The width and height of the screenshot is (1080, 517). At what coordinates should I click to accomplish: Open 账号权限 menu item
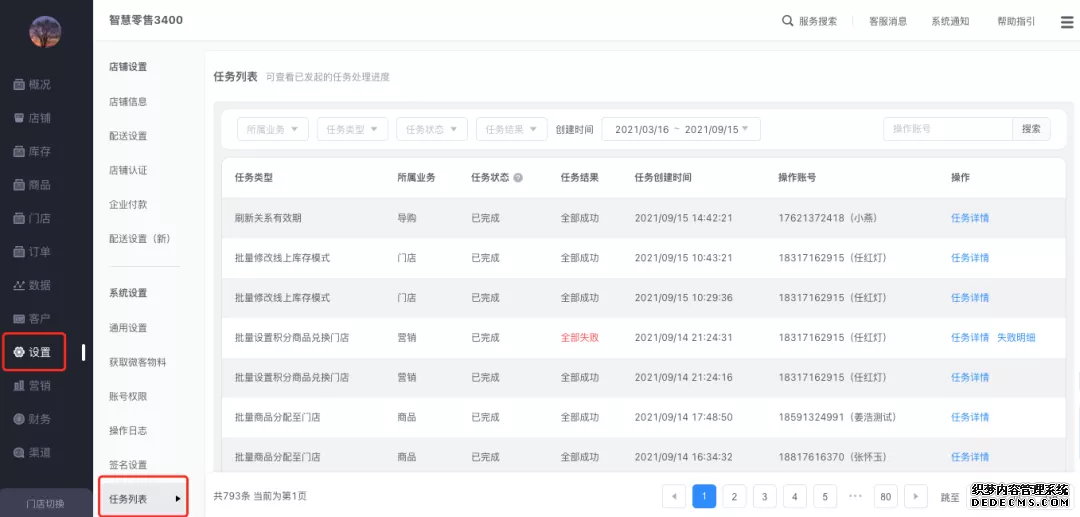pyautogui.click(x=128, y=397)
